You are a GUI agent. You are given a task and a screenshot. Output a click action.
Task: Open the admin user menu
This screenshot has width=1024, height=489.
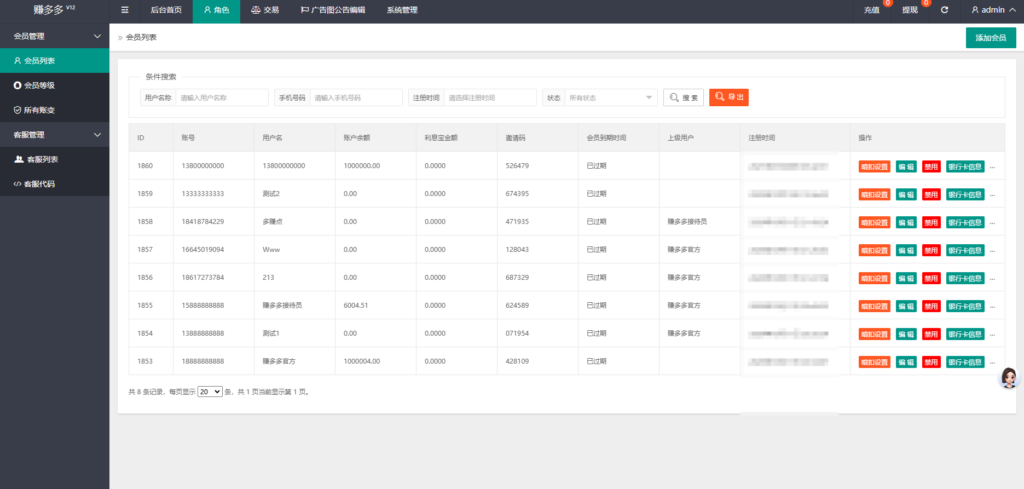[x=994, y=10]
